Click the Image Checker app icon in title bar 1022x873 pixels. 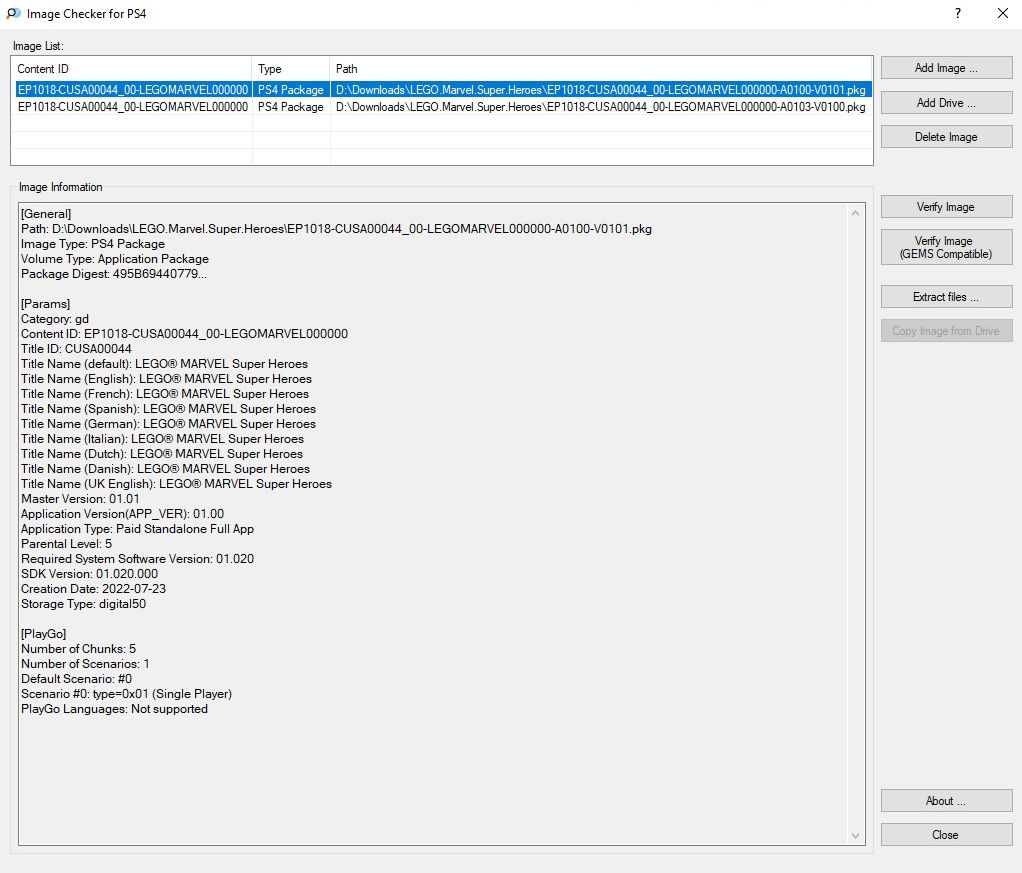(13, 13)
